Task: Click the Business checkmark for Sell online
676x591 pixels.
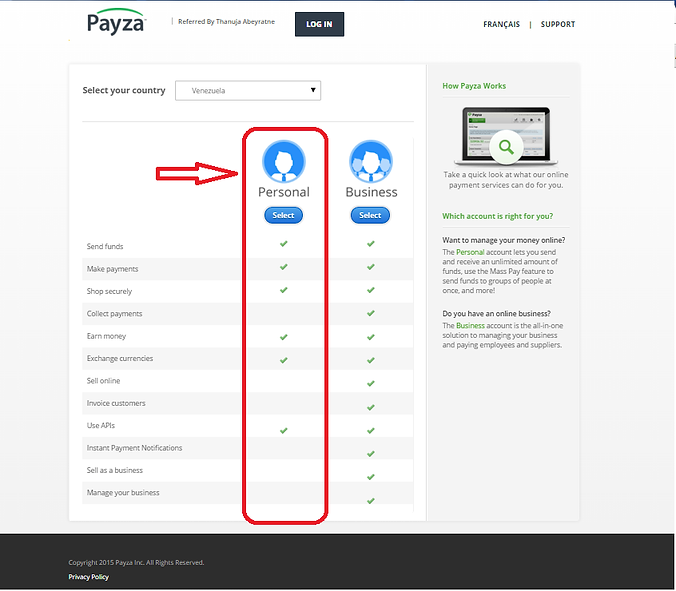Action: click(370, 384)
